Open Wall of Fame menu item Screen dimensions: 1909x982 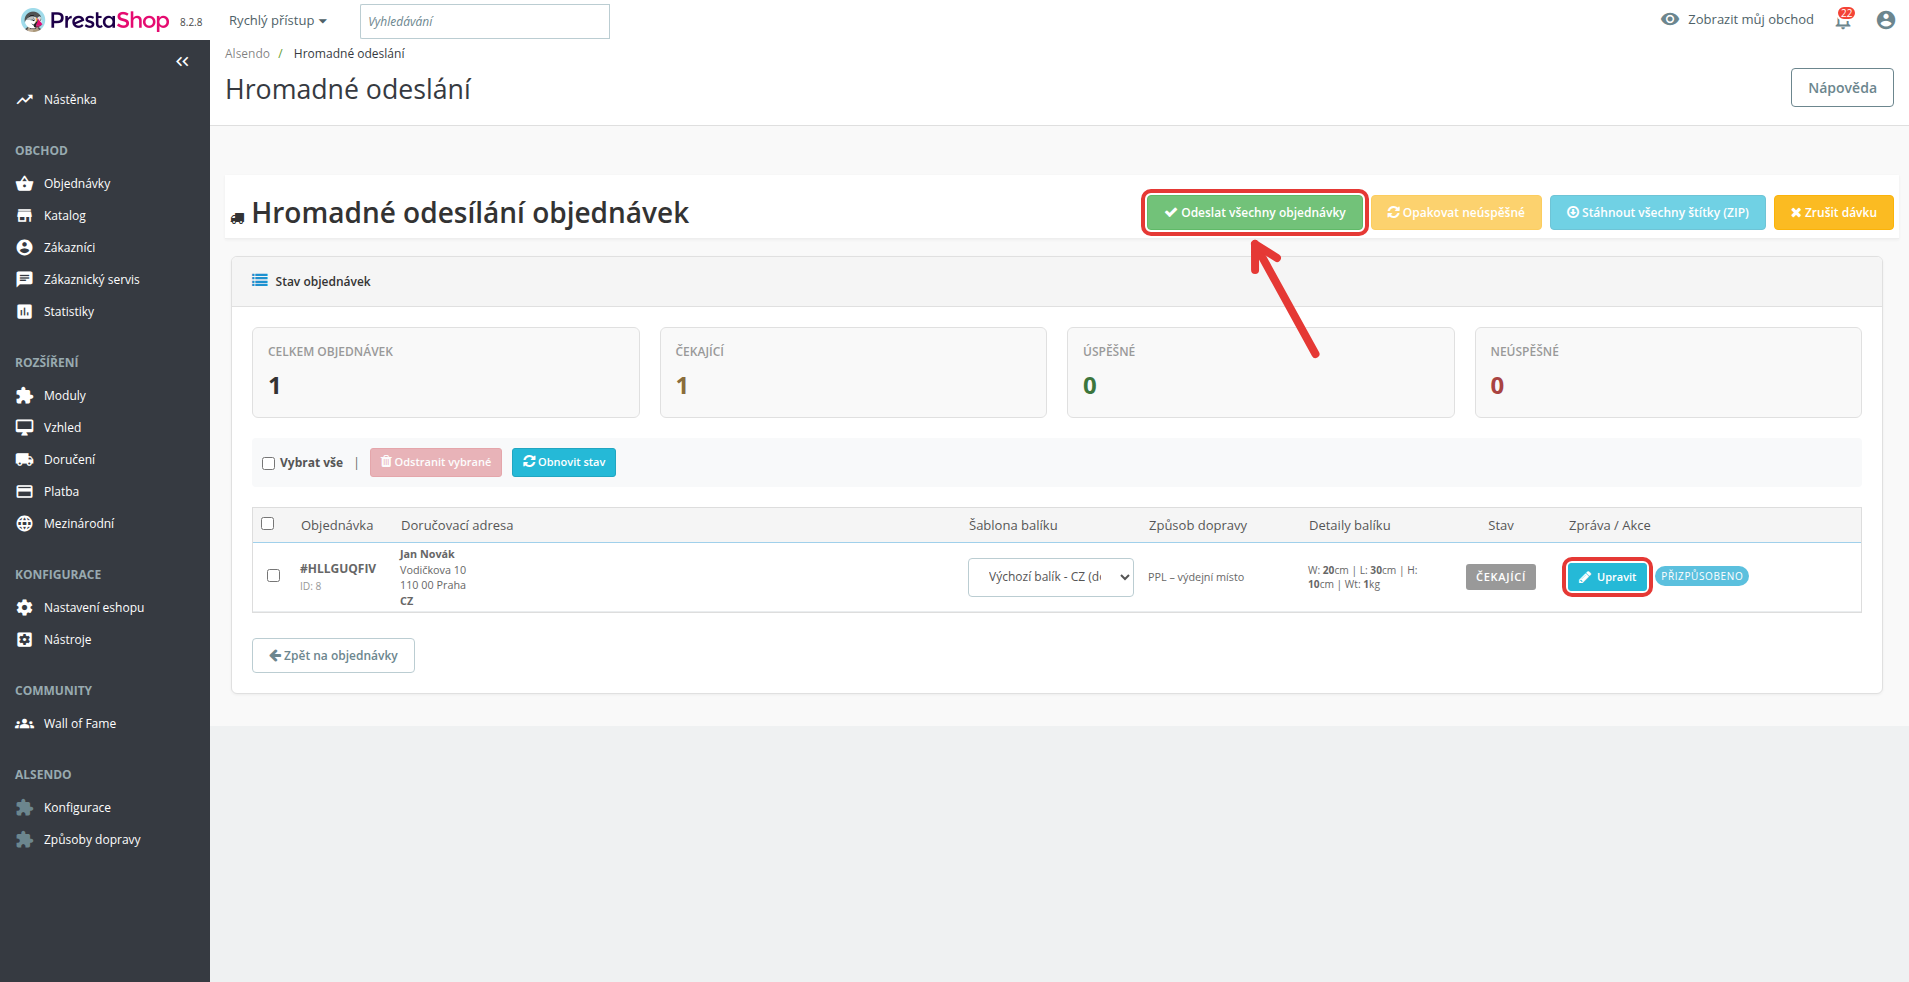(x=80, y=724)
